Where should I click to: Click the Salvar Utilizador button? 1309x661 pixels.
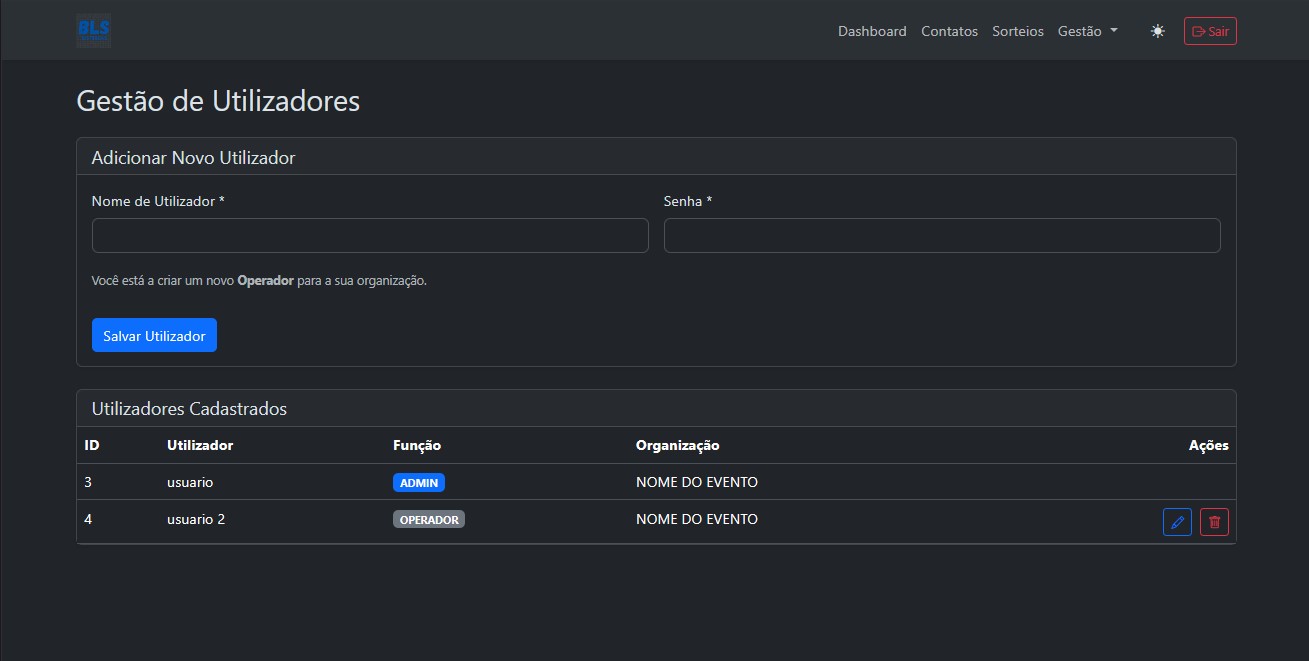pyautogui.click(x=154, y=336)
